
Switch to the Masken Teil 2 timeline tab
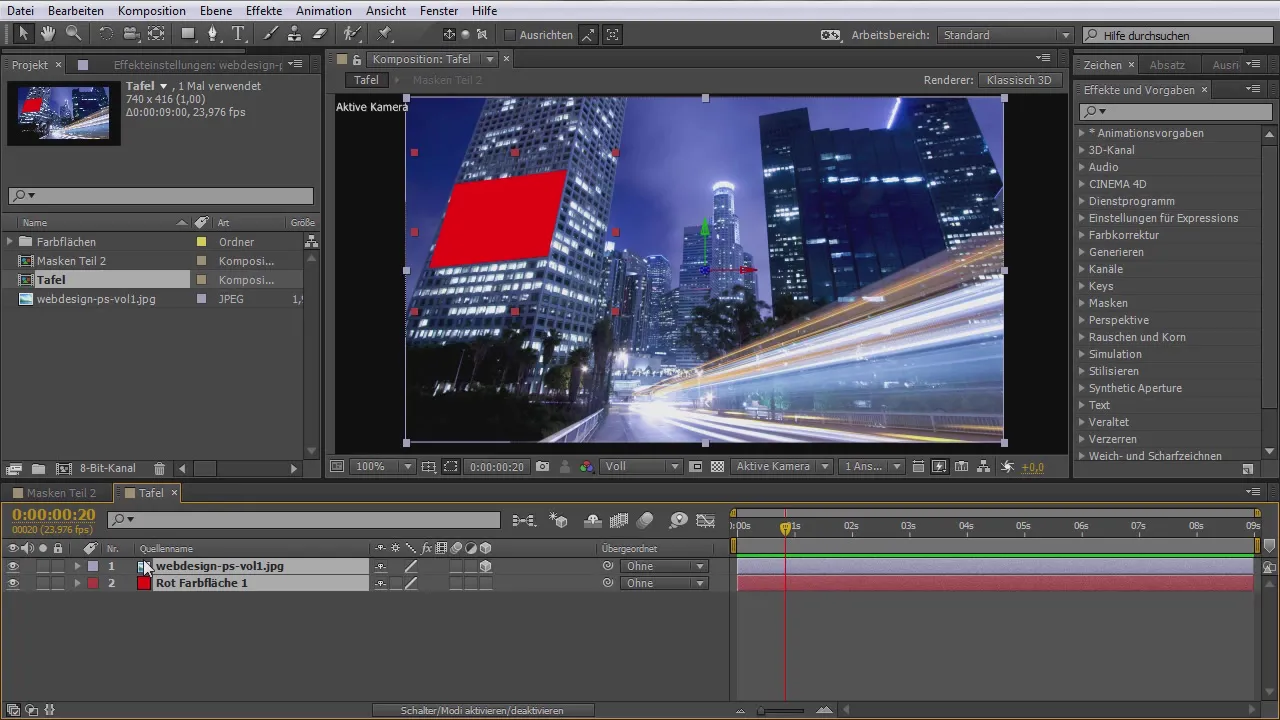(x=61, y=493)
